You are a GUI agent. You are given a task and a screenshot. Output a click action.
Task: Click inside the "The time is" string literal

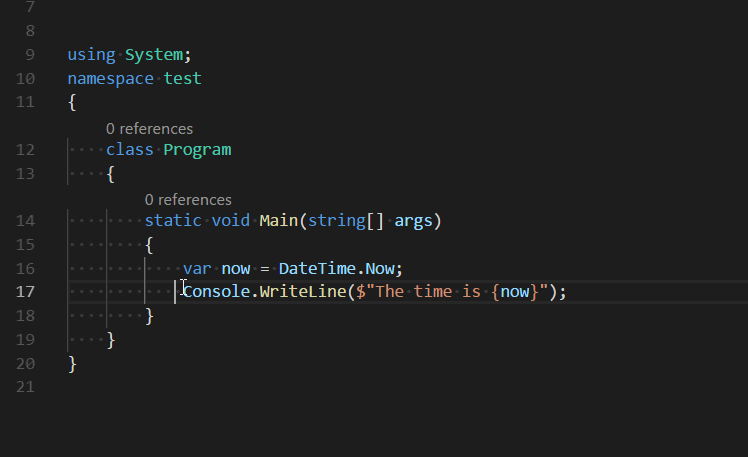(428, 291)
